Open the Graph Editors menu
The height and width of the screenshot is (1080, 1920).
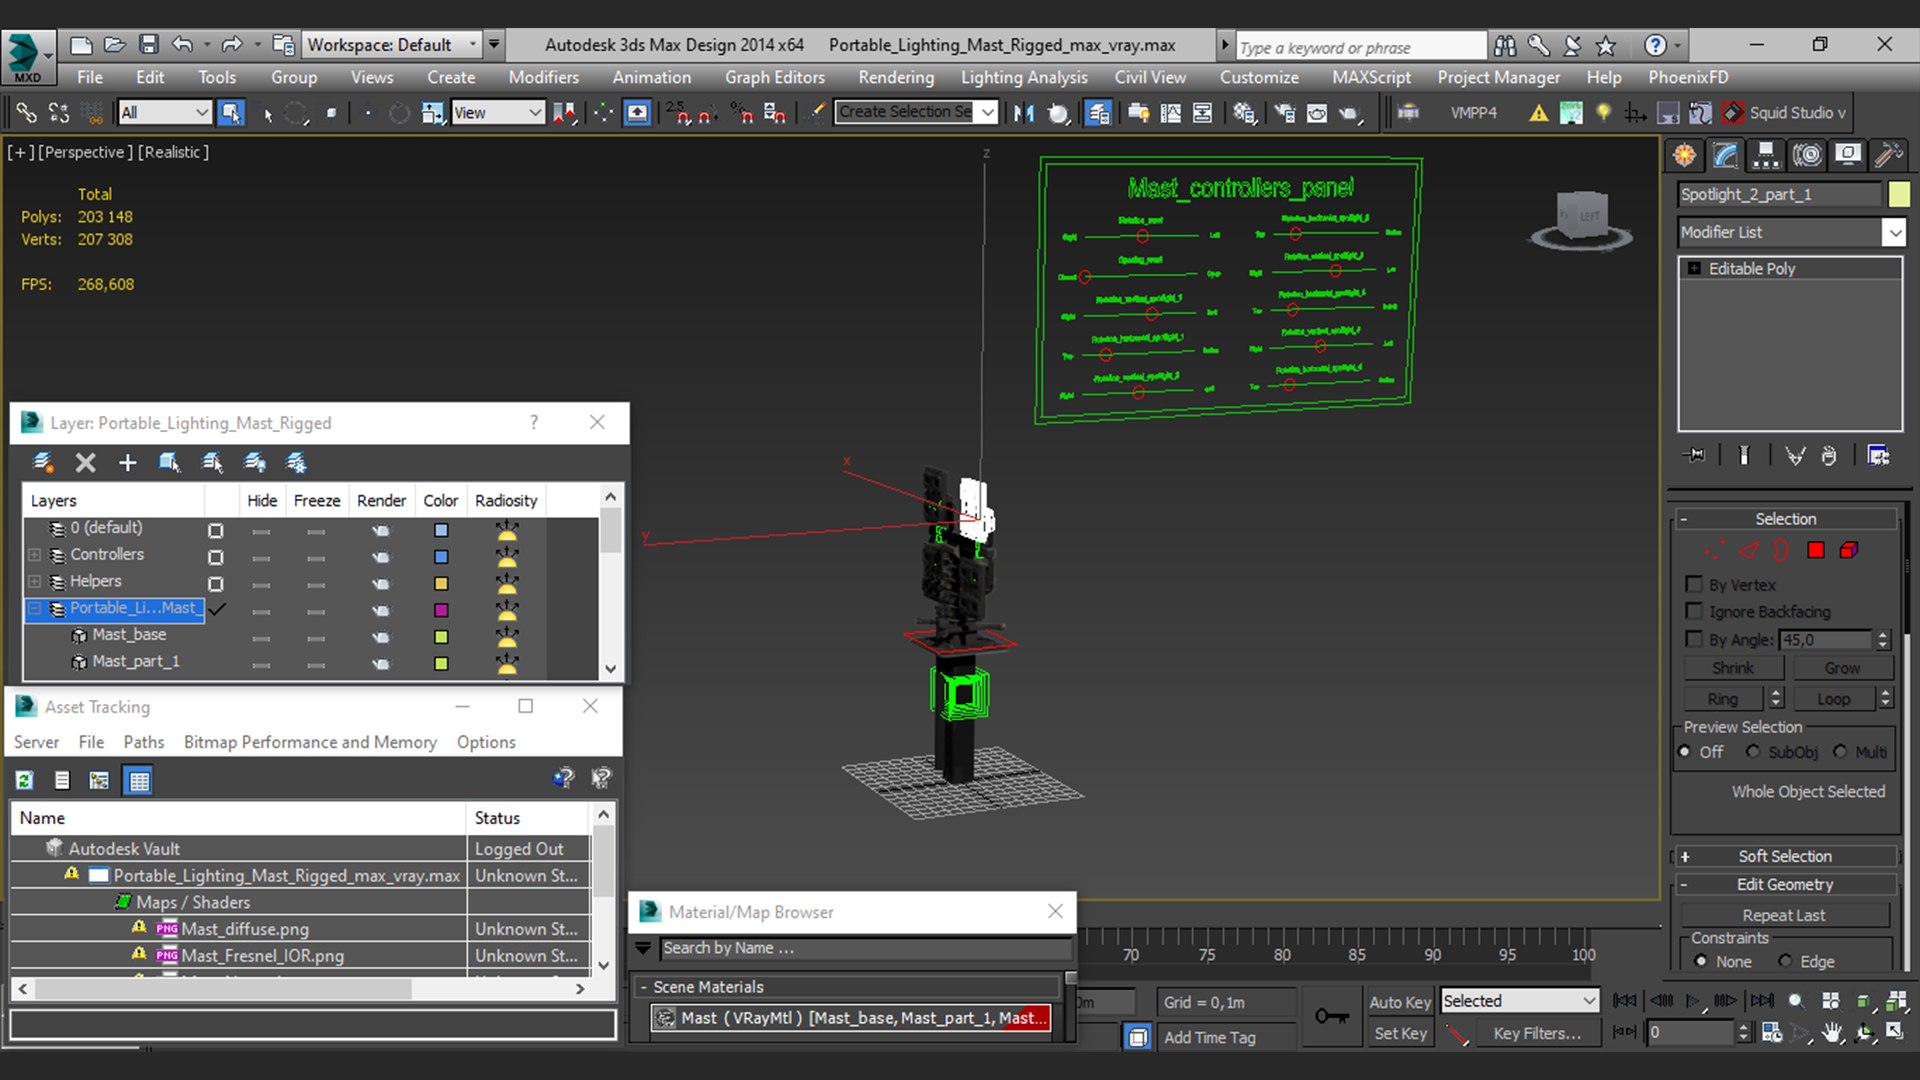point(774,77)
